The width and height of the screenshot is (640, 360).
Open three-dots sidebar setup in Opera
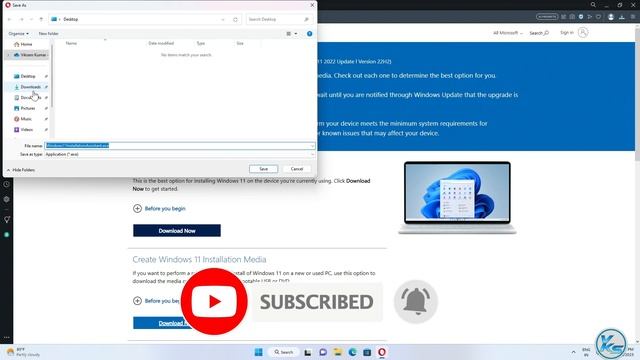[x=7, y=338]
